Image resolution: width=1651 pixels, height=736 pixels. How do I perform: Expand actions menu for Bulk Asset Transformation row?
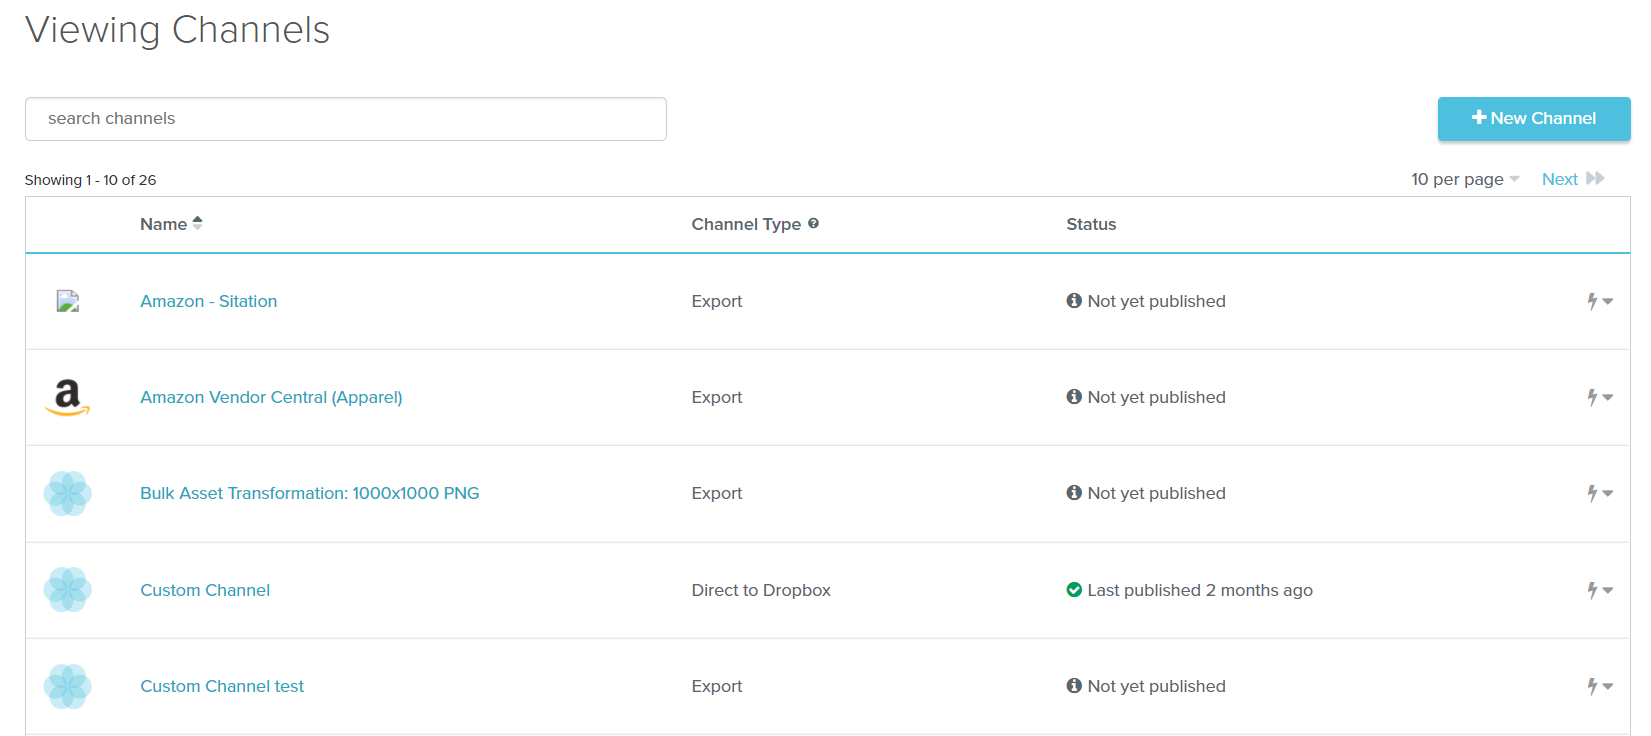pyautogui.click(x=1600, y=493)
